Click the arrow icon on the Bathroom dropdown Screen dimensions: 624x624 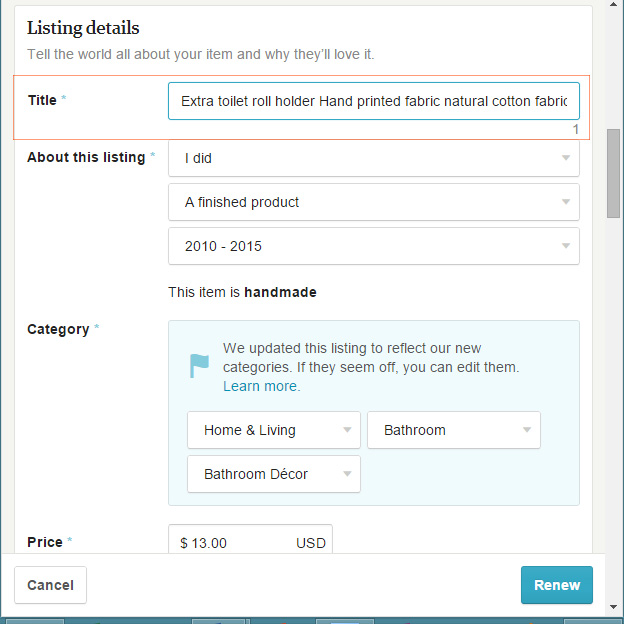click(x=526, y=430)
